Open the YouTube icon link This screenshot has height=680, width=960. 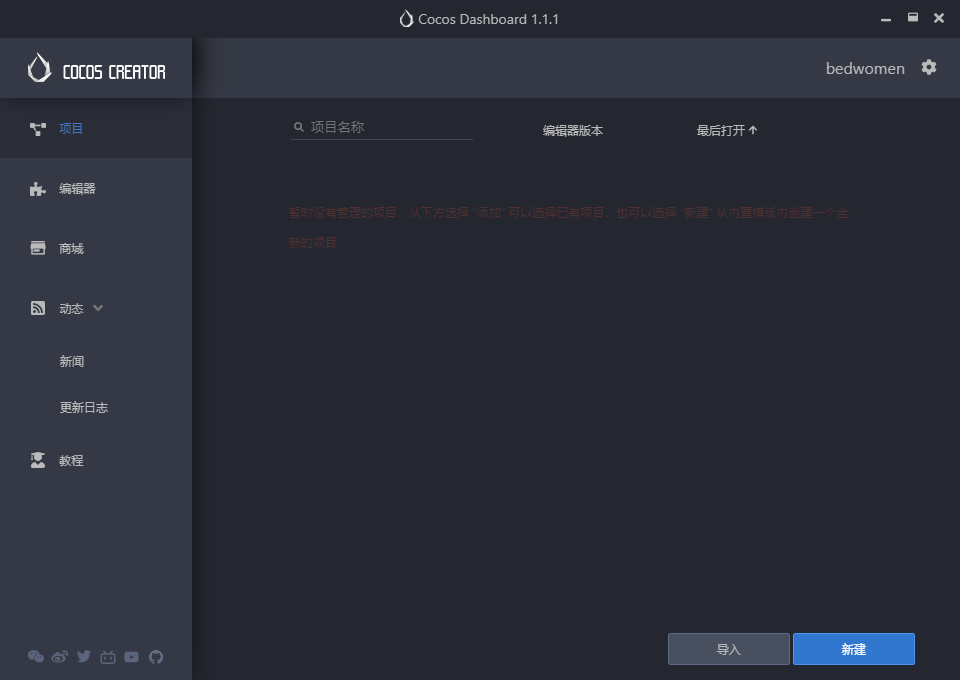(x=132, y=657)
